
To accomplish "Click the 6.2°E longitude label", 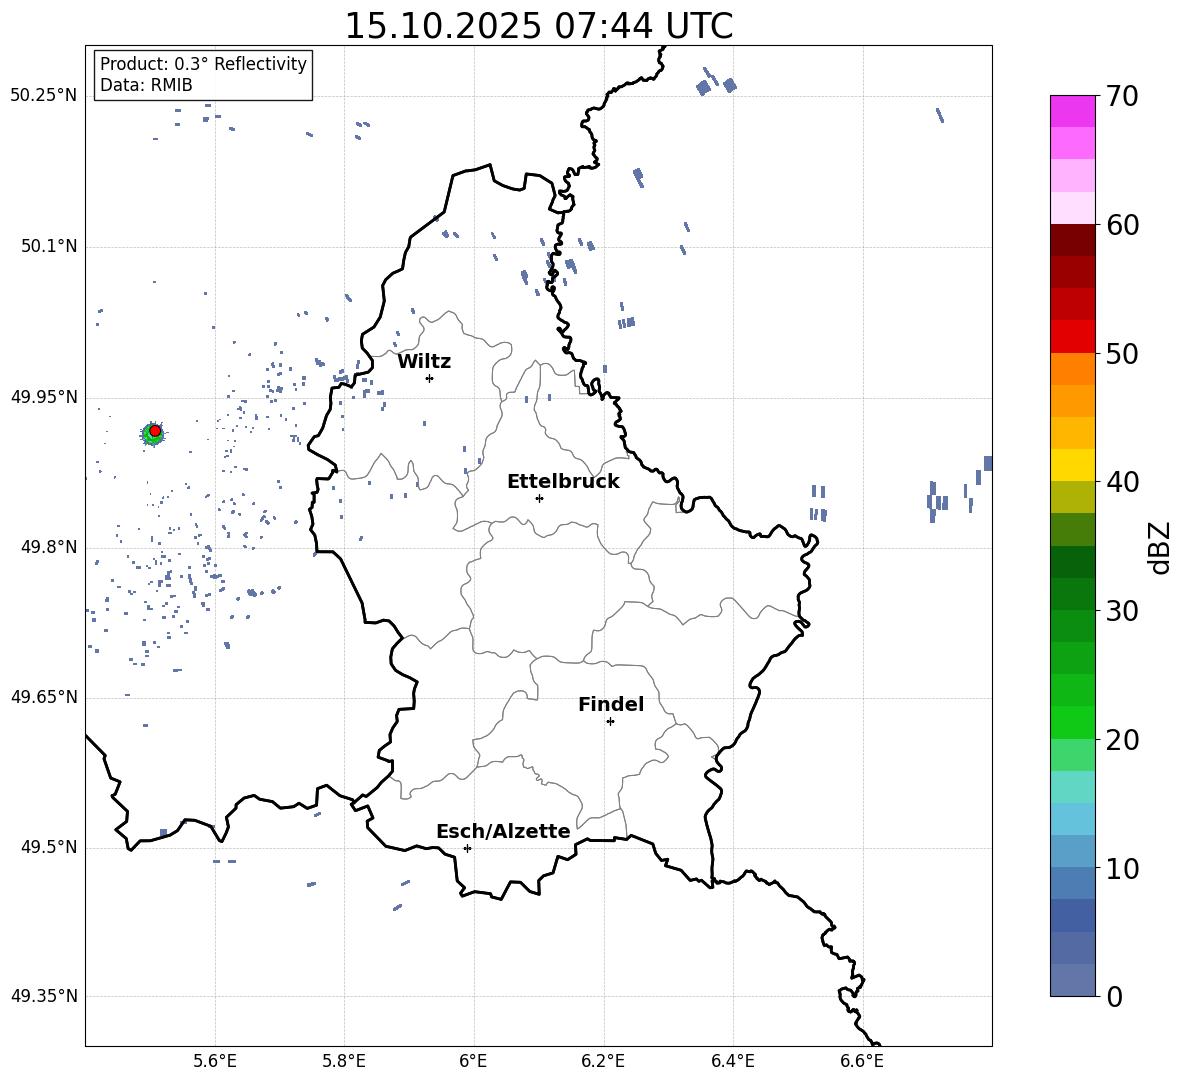I will coord(603,1061).
